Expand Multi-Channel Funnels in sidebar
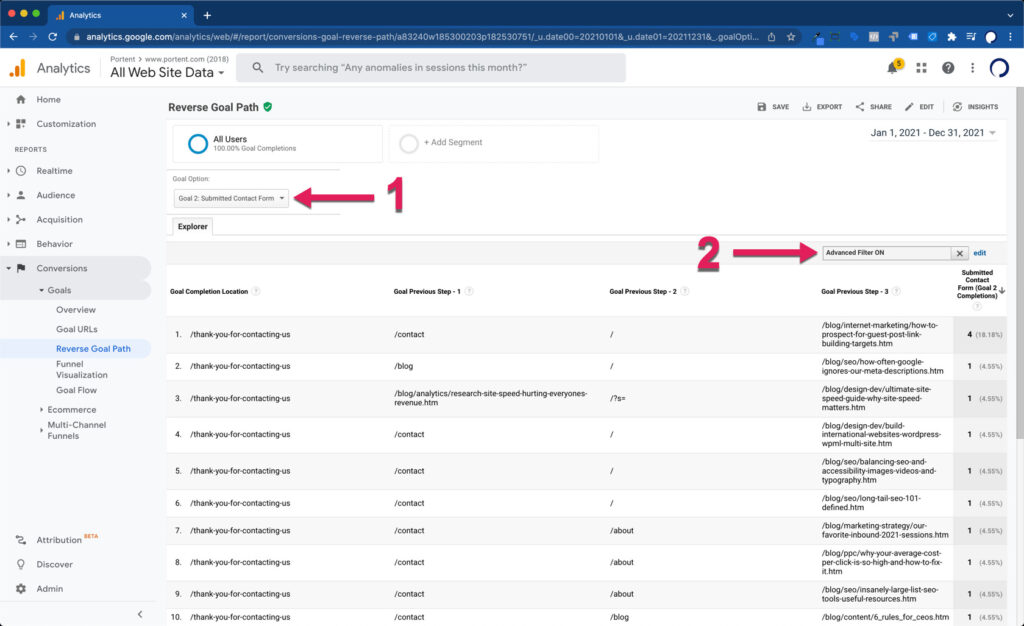This screenshot has width=1024, height=626. (x=76, y=430)
